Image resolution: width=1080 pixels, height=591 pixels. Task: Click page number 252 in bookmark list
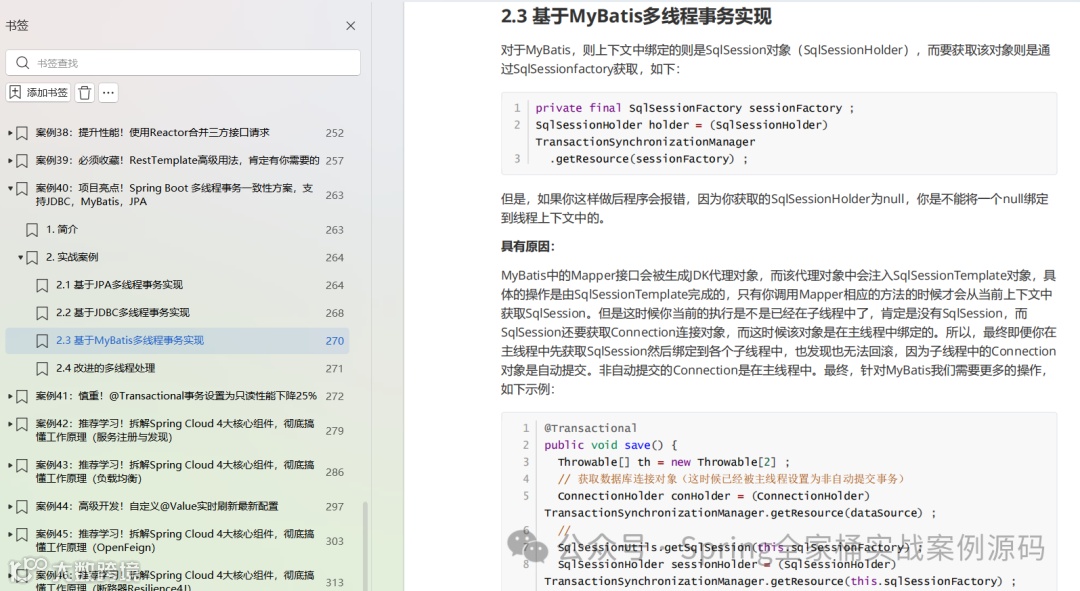coord(335,133)
